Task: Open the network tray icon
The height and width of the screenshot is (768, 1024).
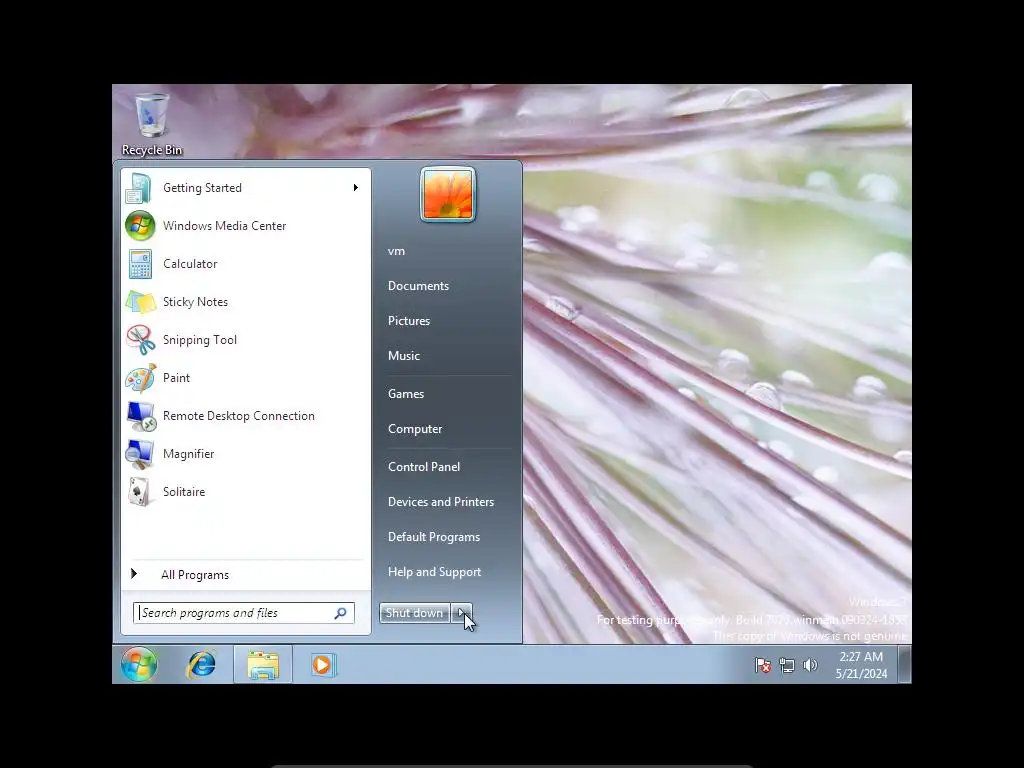Action: [787, 665]
